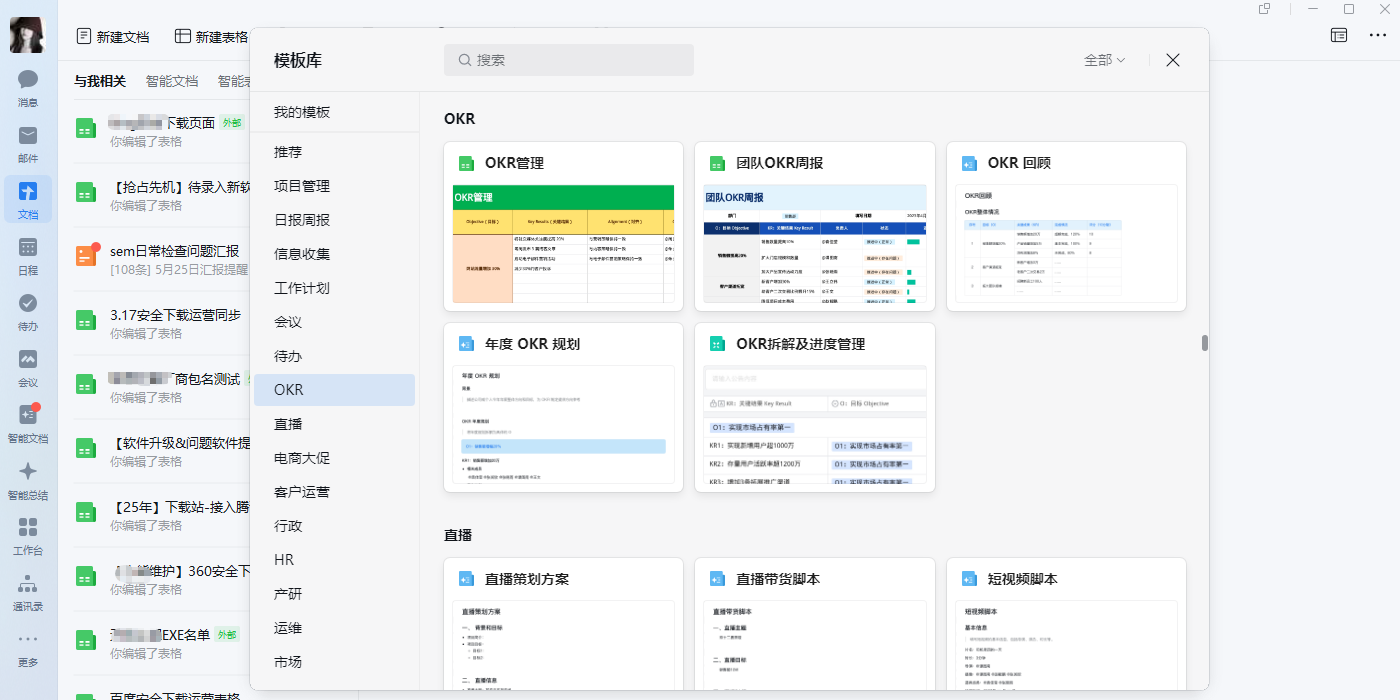Expand the 全部 filter dropdown
Screen dimensions: 1400x700
1105,60
